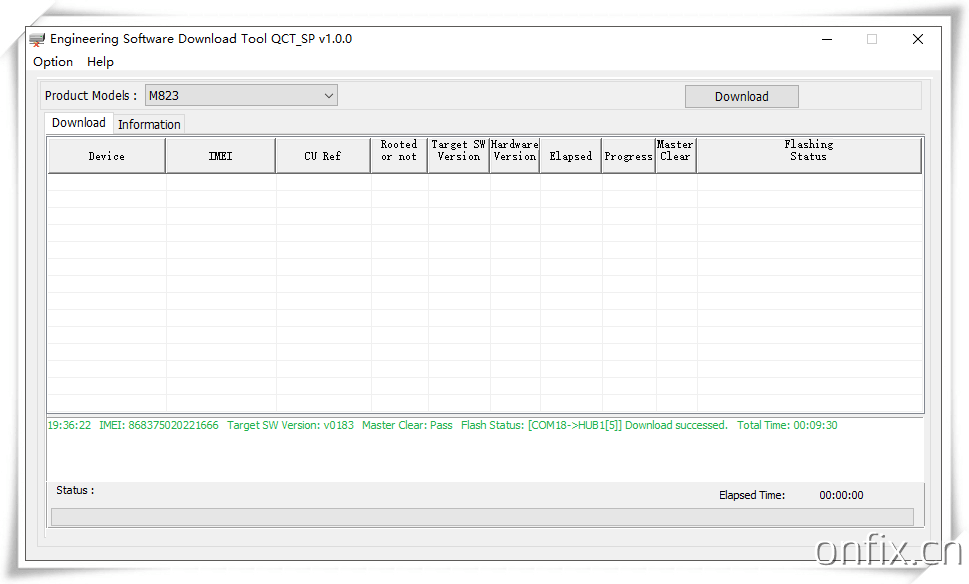
Task: Click the IMEI column header
Action: point(220,156)
